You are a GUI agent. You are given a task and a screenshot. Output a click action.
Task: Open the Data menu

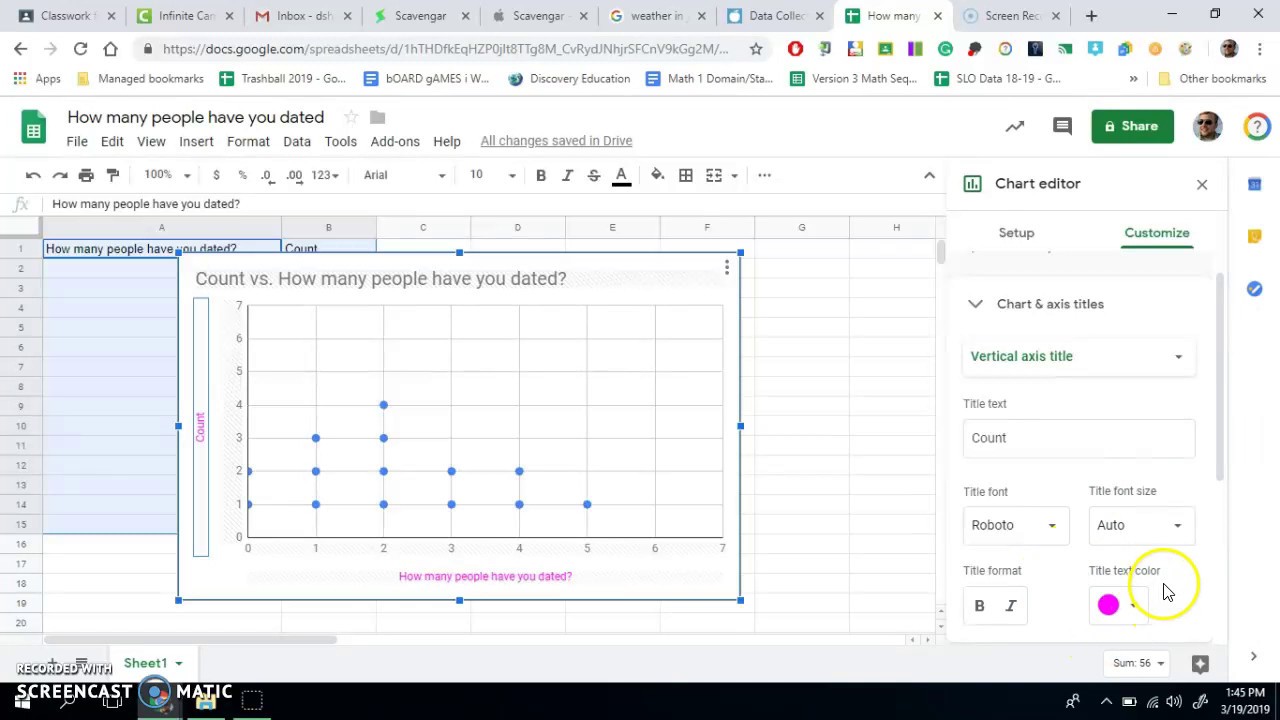pos(297,141)
